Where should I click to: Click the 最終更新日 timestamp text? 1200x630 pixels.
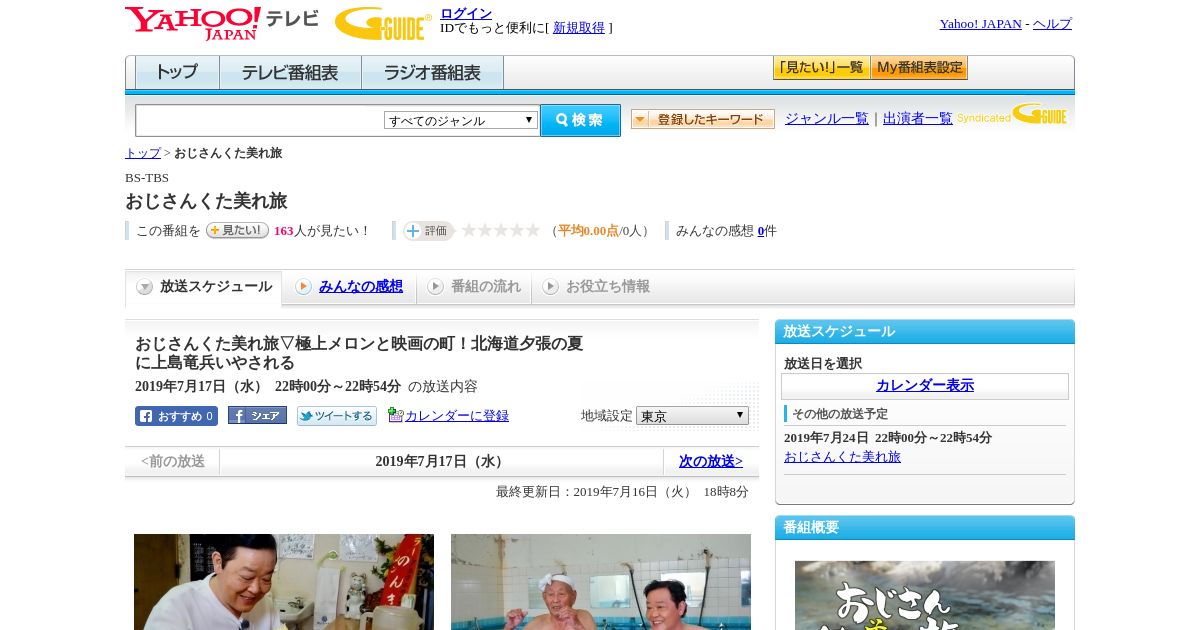pos(622,492)
